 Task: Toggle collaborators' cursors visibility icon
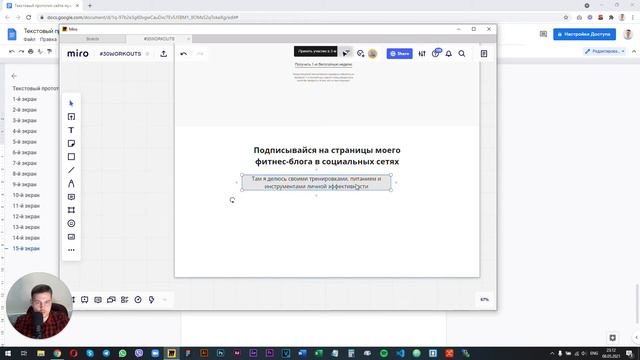coord(346,53)
